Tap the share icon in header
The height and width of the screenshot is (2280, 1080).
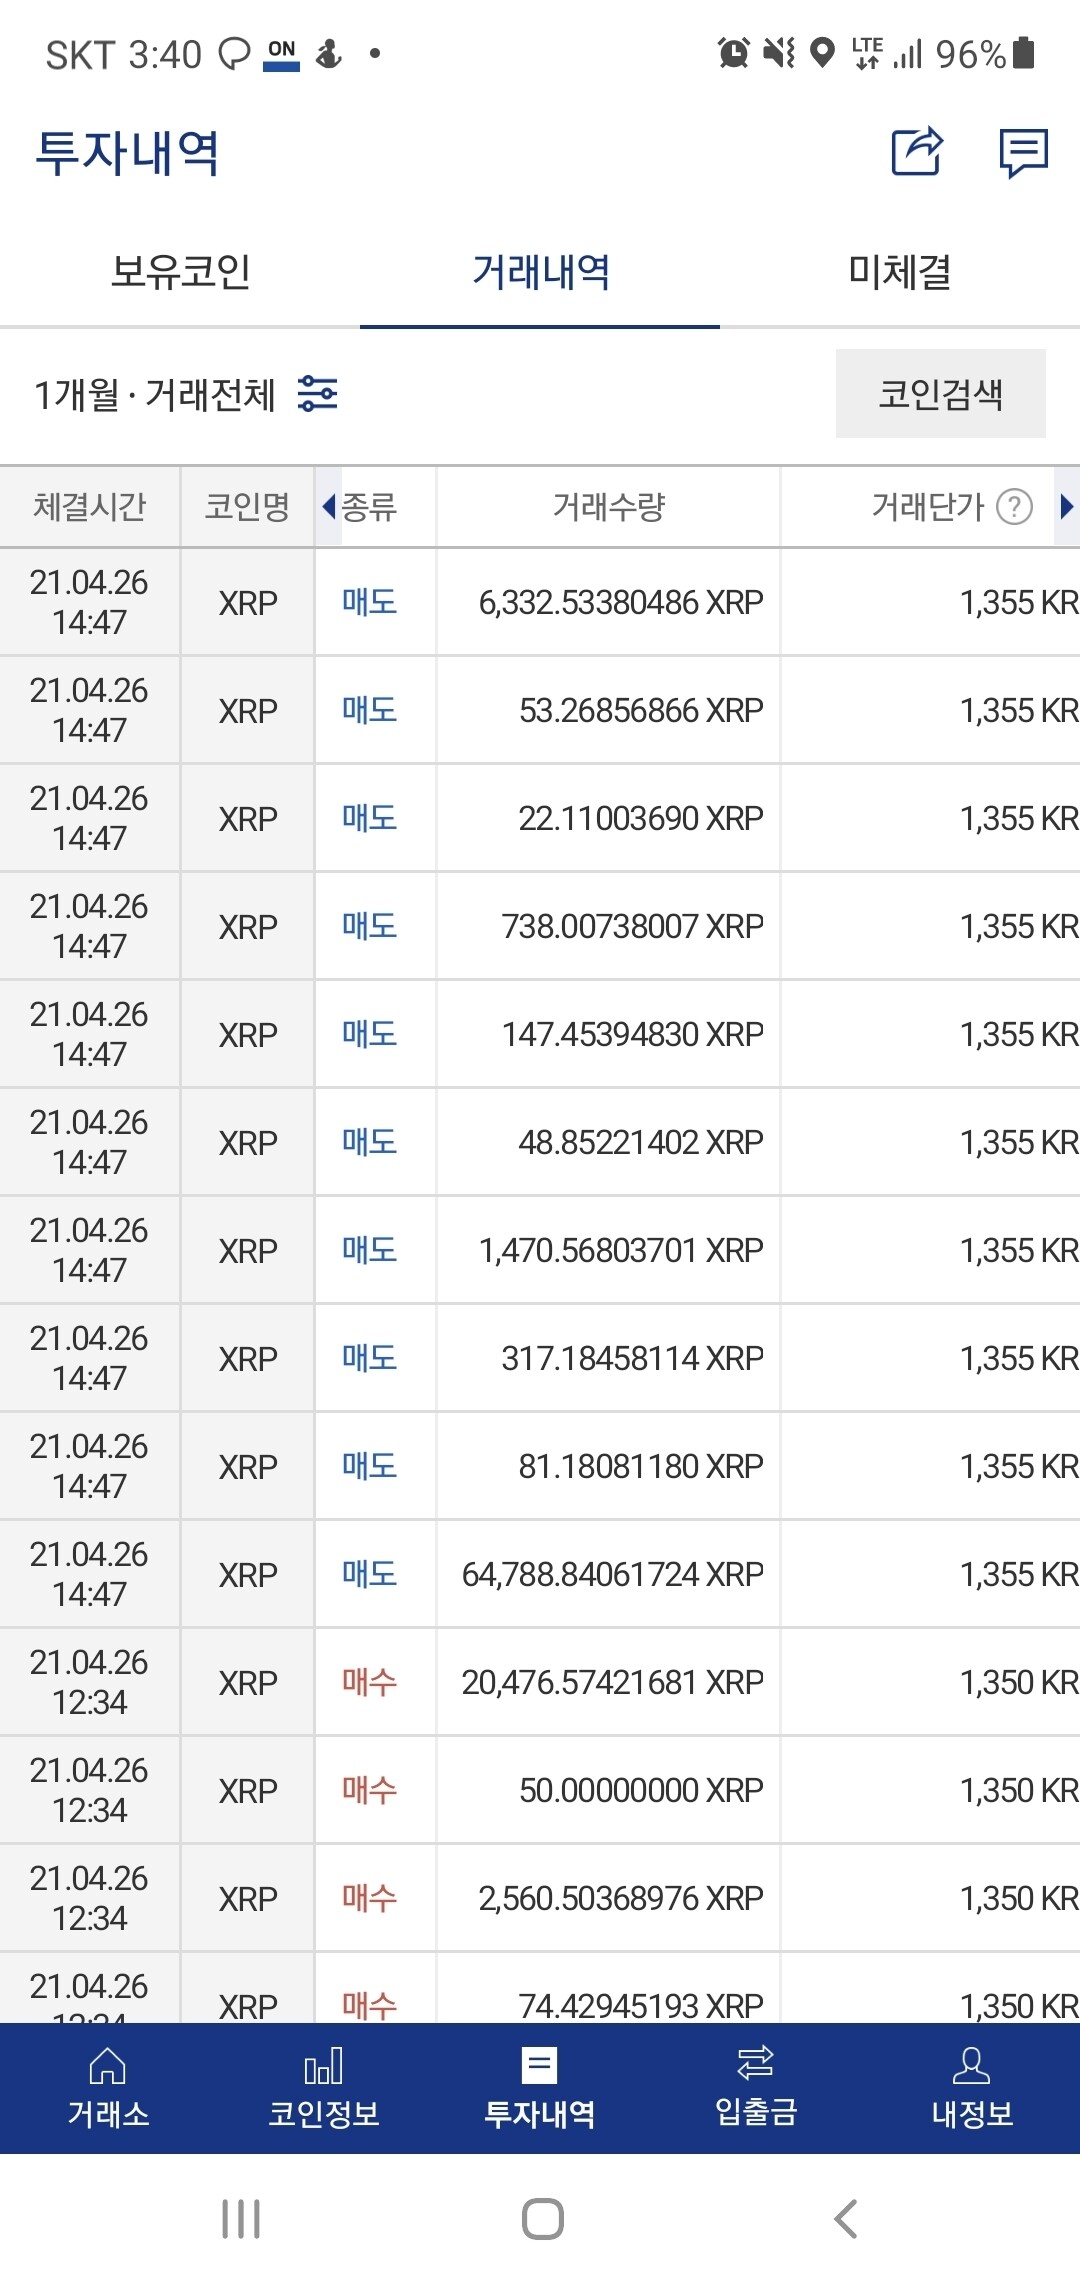pos(917,152)
